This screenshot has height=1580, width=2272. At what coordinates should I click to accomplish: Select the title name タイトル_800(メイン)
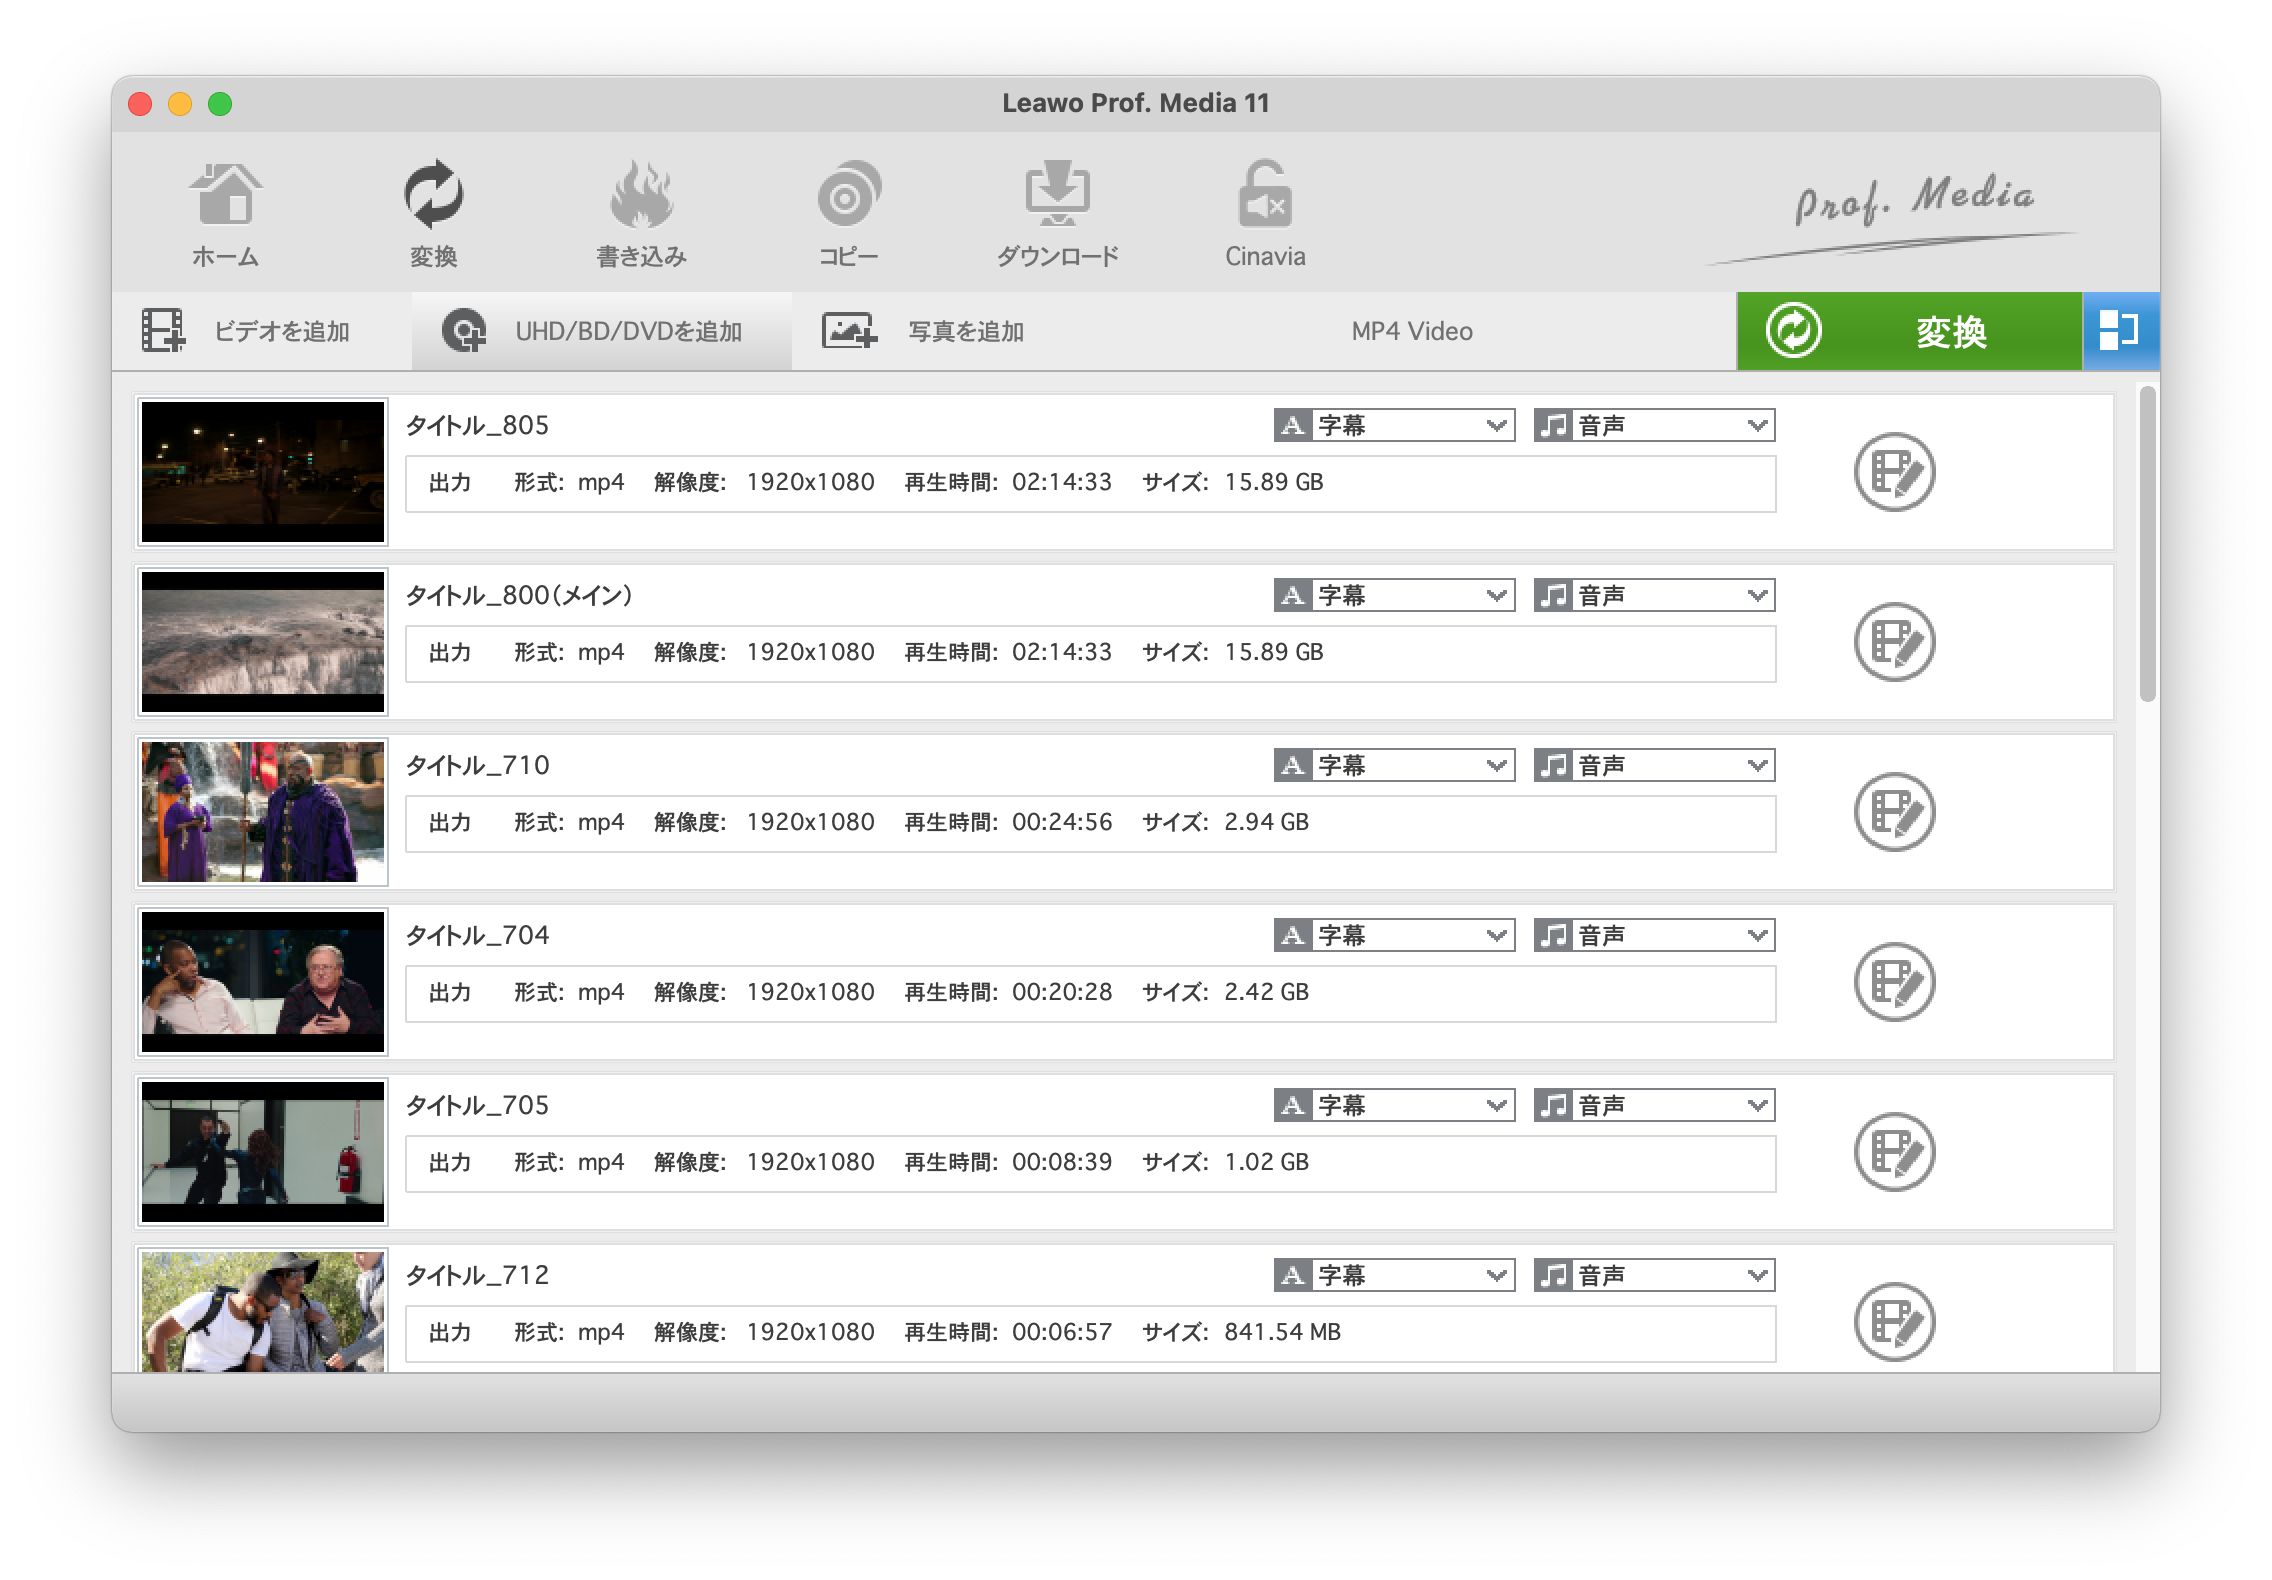point(519,595)
